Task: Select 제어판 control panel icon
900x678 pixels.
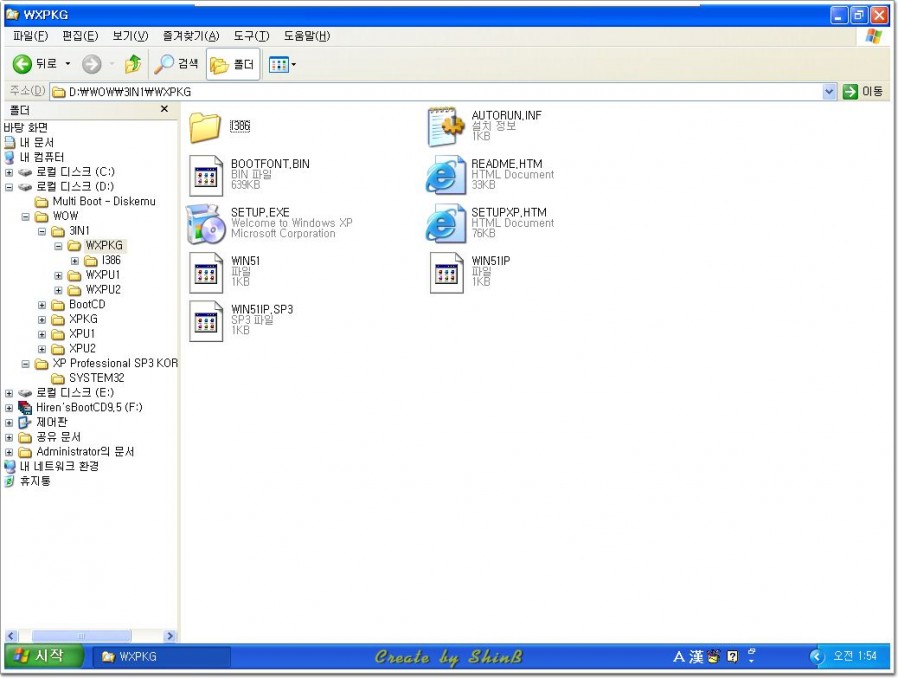Action: click(25, 423)
